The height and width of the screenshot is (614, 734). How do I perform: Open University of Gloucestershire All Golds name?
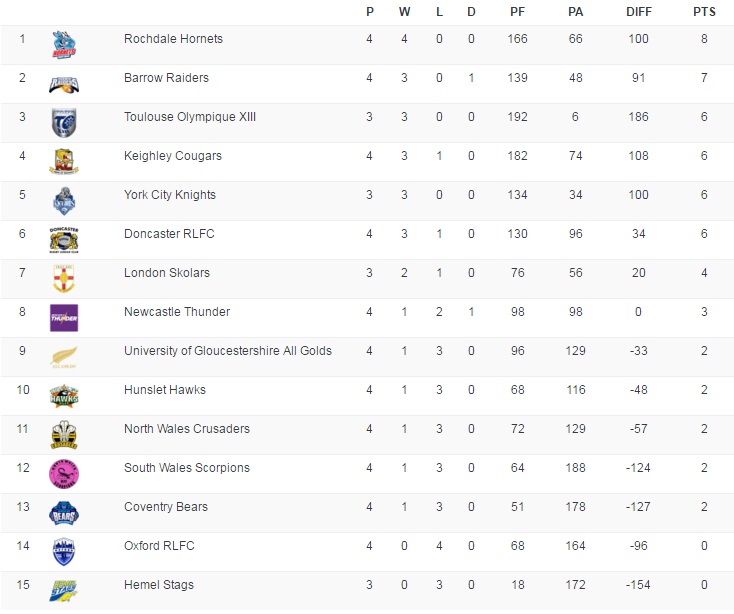coord(227,351)
